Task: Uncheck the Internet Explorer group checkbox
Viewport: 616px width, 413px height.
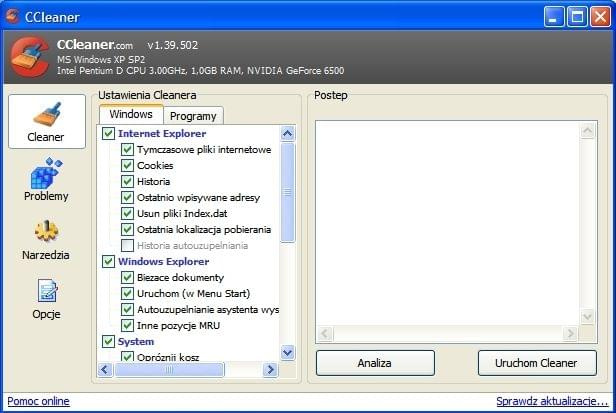Action: click(108, 134)
